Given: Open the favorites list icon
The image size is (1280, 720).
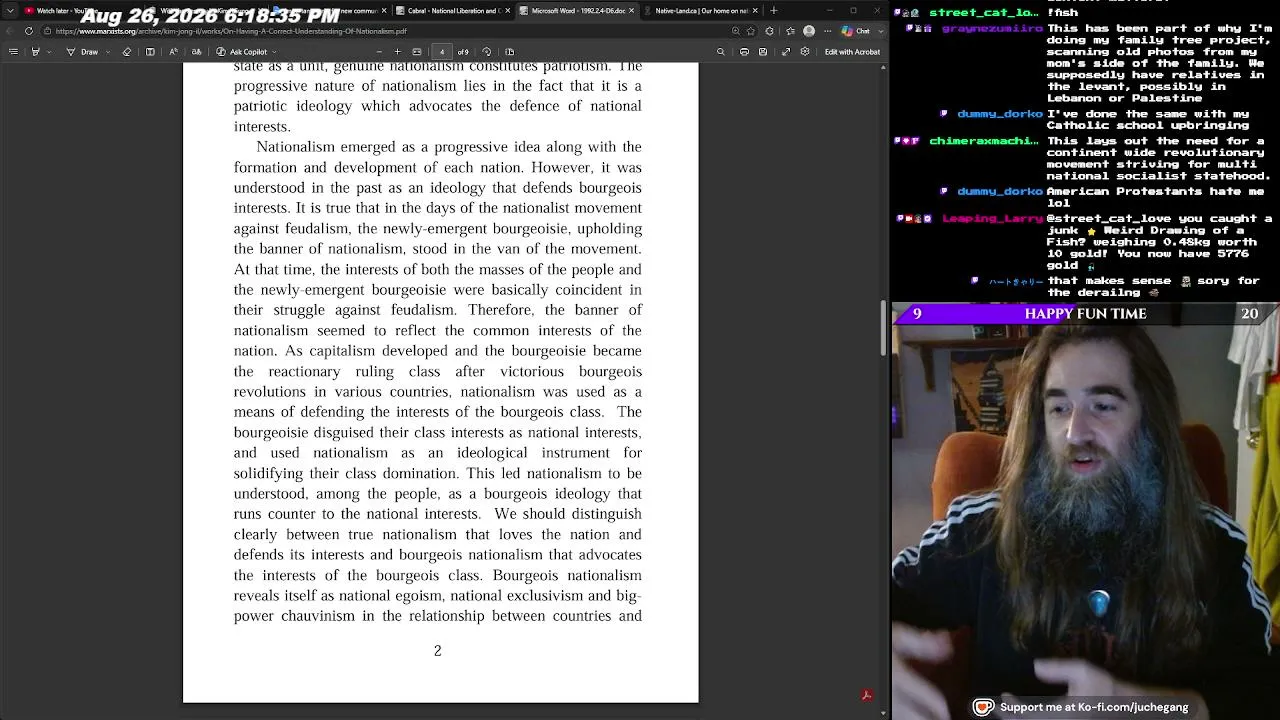Looking at the screenshot, I should pyautogui.click(x=790, y=31).
